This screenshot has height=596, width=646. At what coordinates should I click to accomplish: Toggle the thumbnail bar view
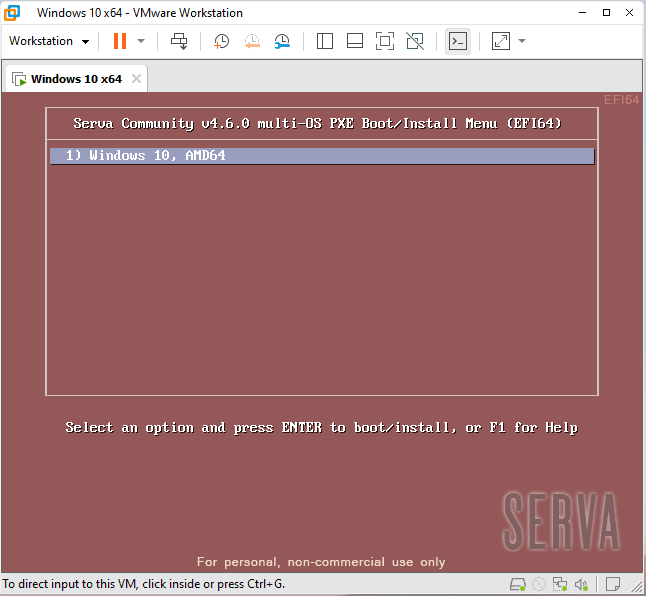click(354, 41)
